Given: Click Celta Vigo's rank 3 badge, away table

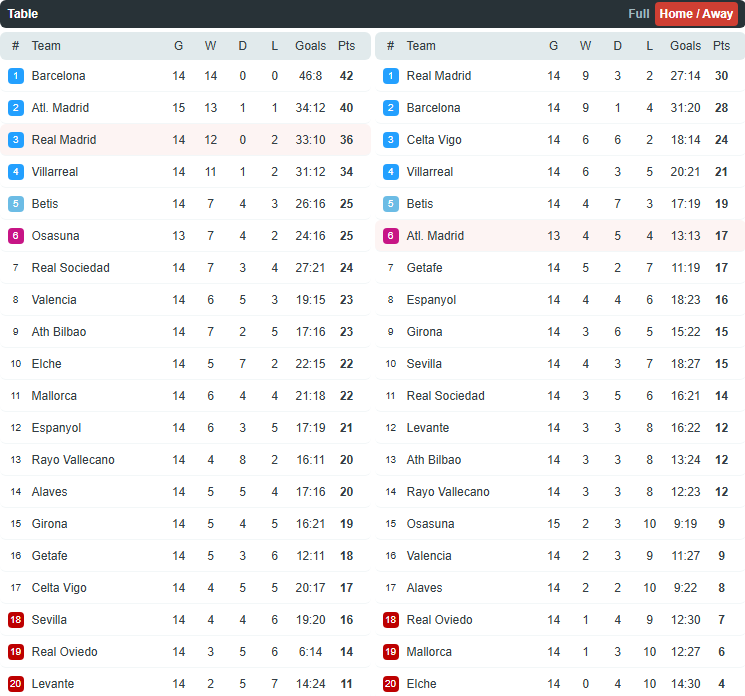Looking at the screenshot, I should (x=391, y=140).
